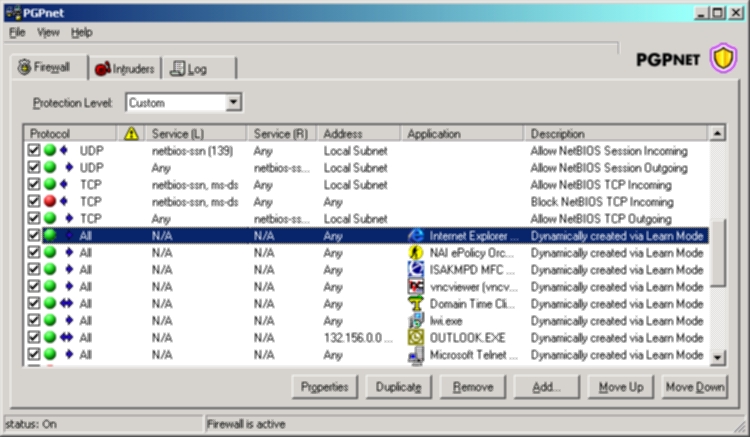Viewport: 750px width, 437px height.
Task: Disable the OUTLOOK.EXE rule checkbox
Action: (x=33, y=338)
